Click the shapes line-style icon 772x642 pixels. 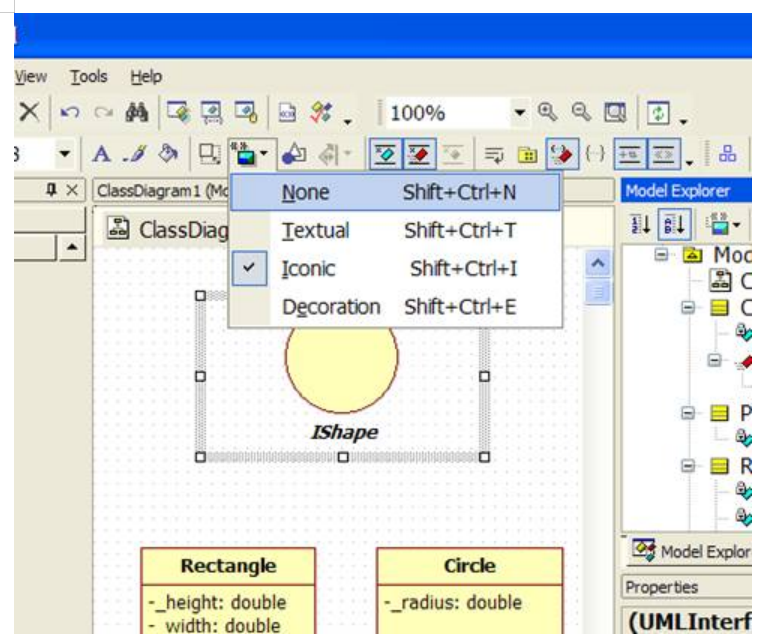tap(294, 154)
